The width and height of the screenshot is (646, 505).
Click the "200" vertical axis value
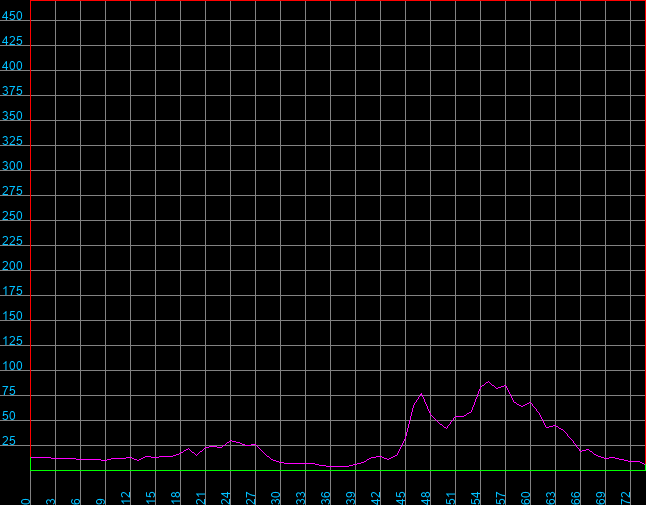coord(12,266)
